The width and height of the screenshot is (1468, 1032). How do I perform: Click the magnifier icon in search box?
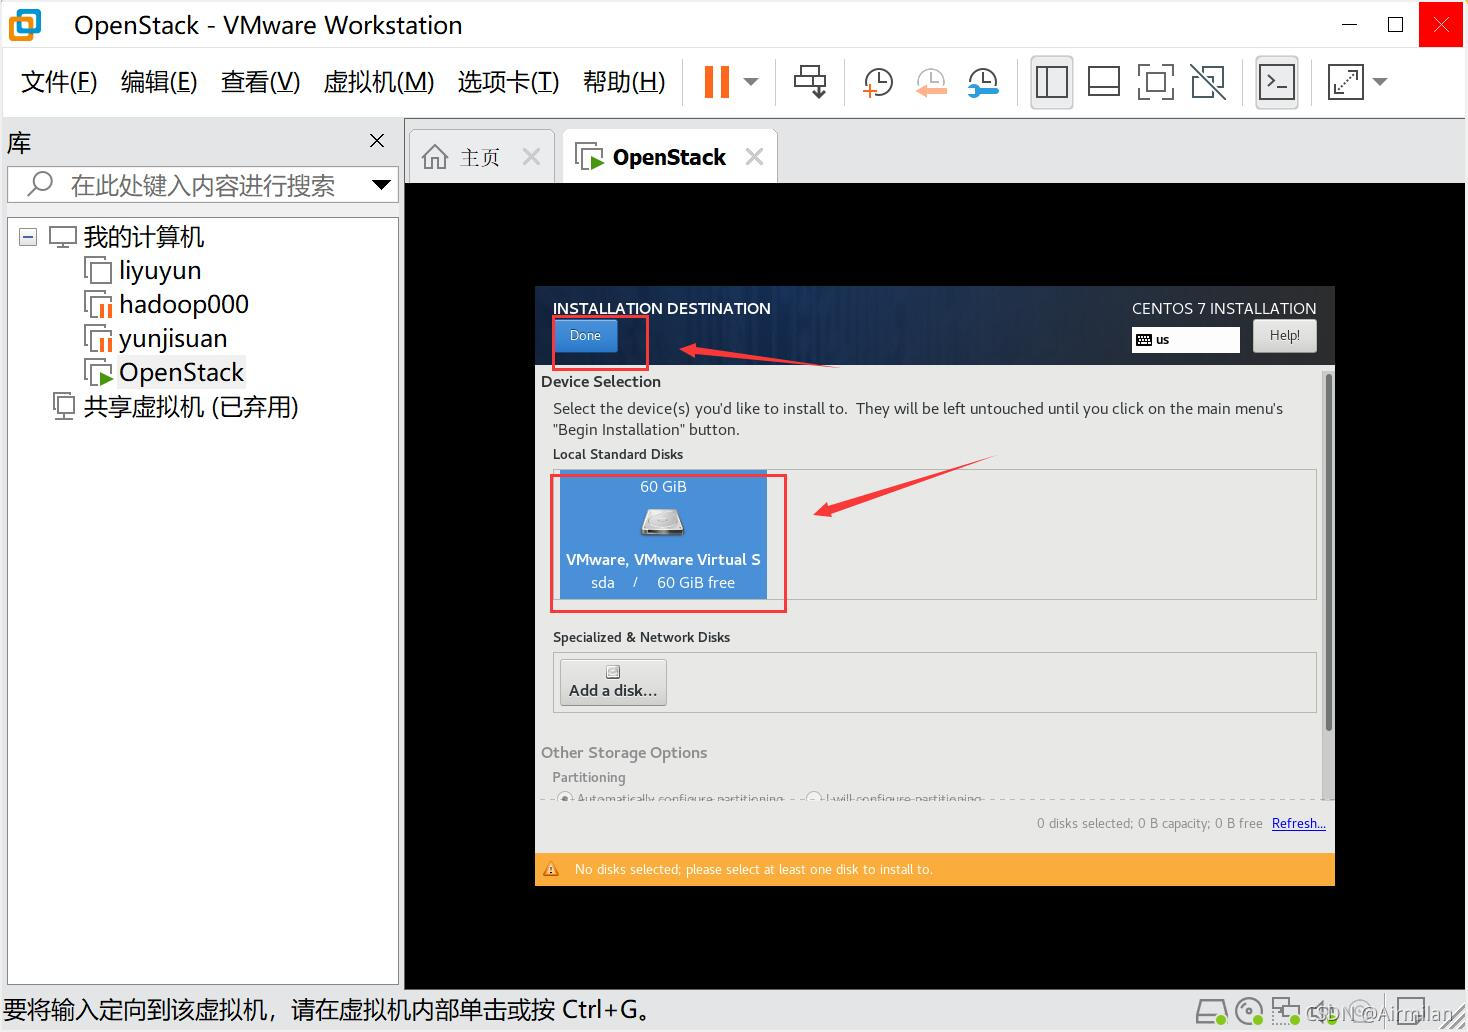click(x=40, y=184)
